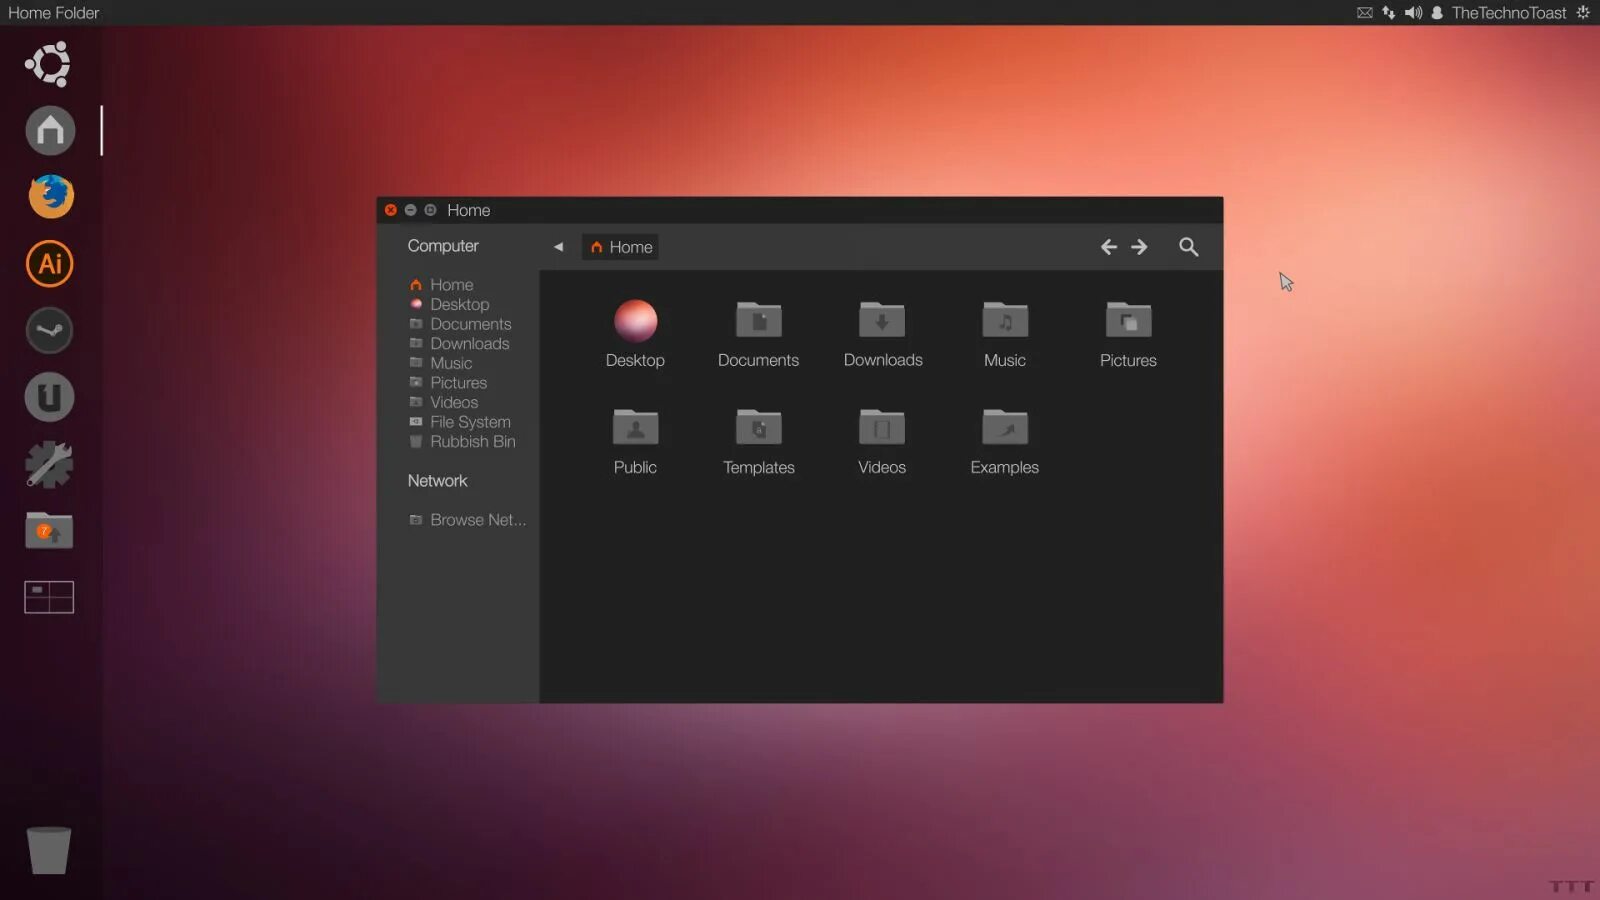
Task: Select Music in the sidebar
Action: tap(440, 363)
